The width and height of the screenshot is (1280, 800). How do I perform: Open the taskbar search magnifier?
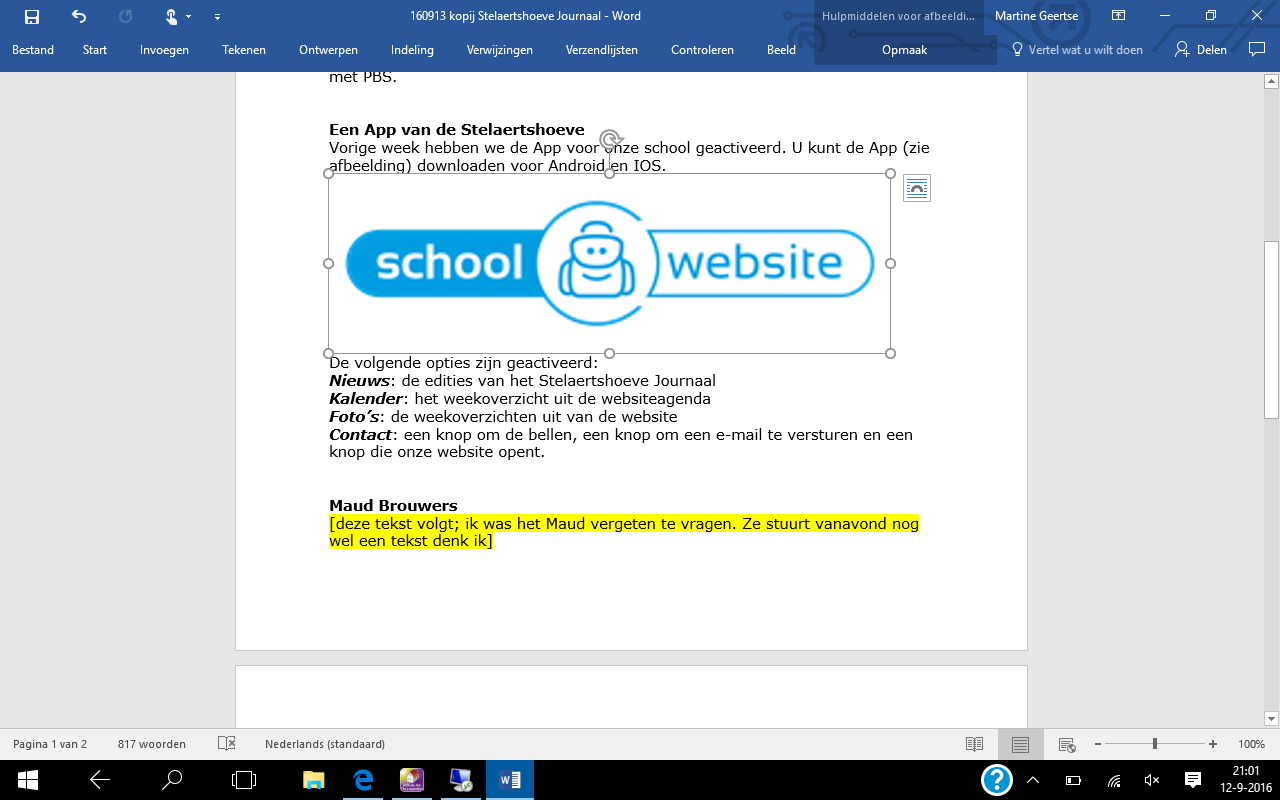(172, 779)
